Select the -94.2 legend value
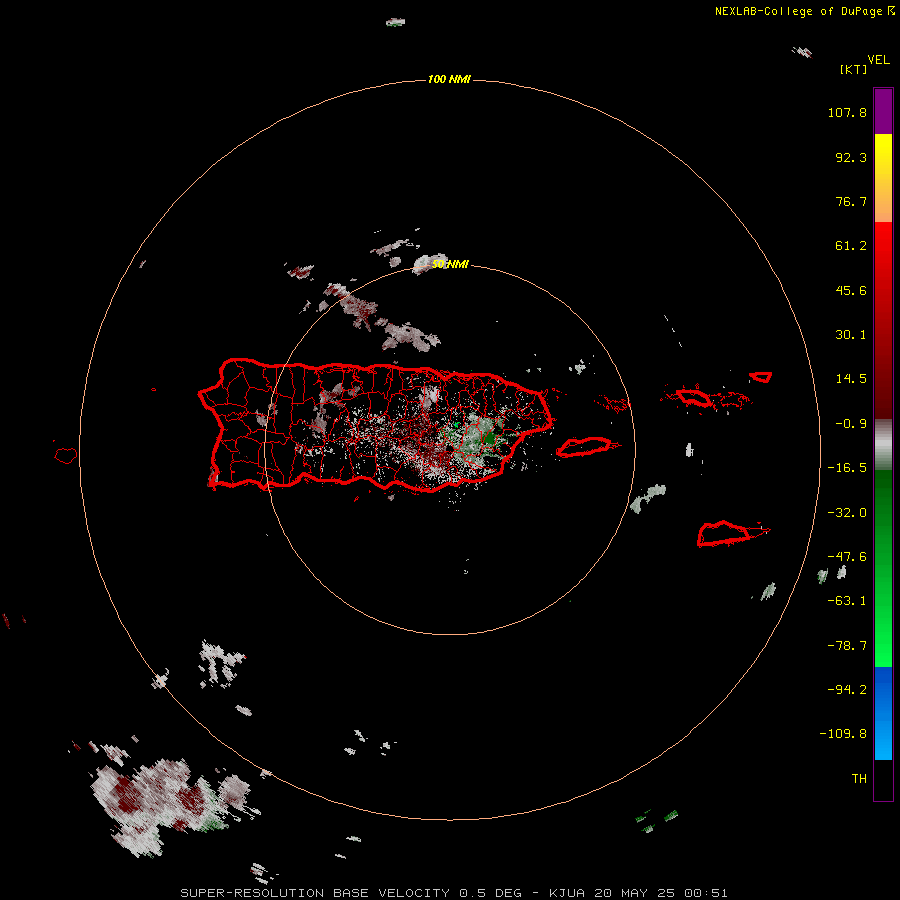 tap(847, 690)
